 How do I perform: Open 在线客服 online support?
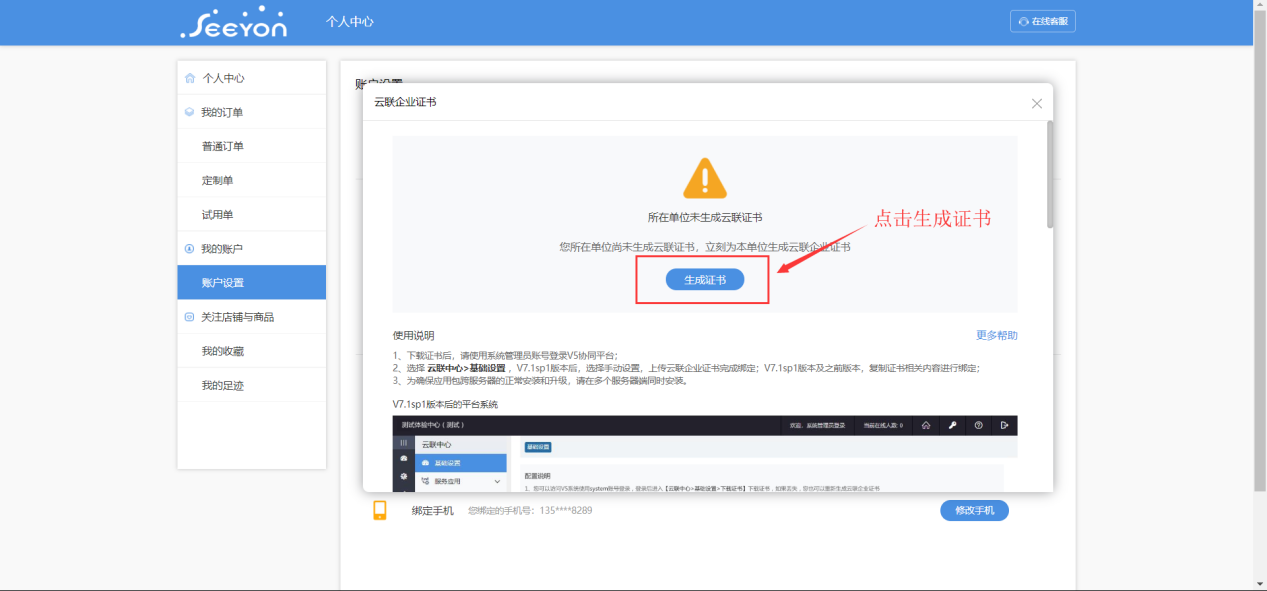1043,21
